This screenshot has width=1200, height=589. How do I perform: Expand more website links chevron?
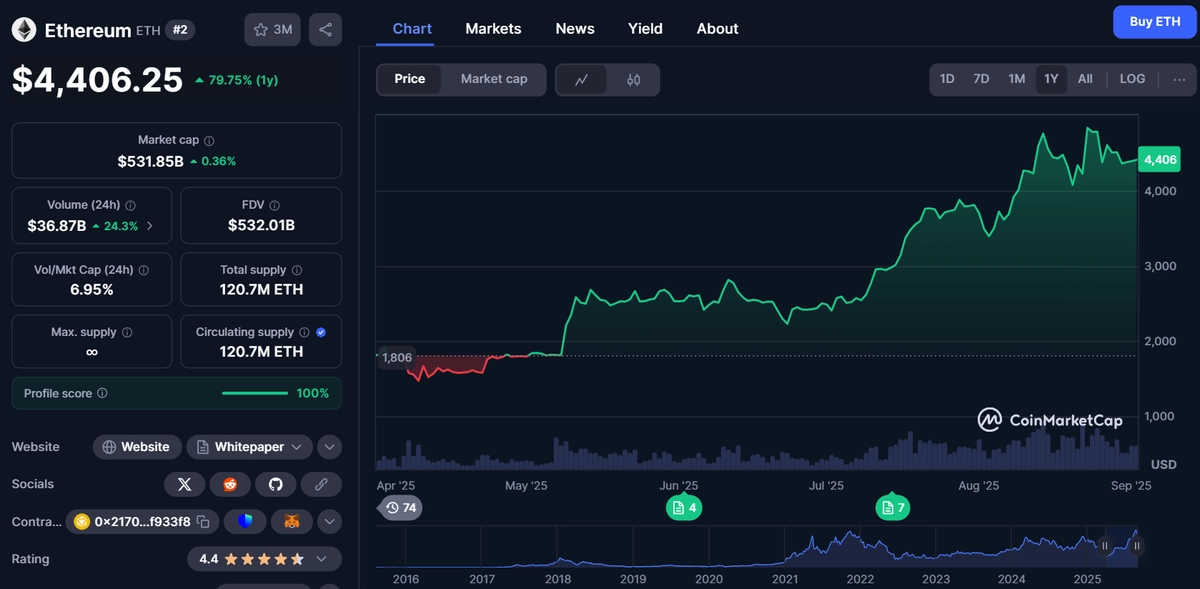pos(329,447)
